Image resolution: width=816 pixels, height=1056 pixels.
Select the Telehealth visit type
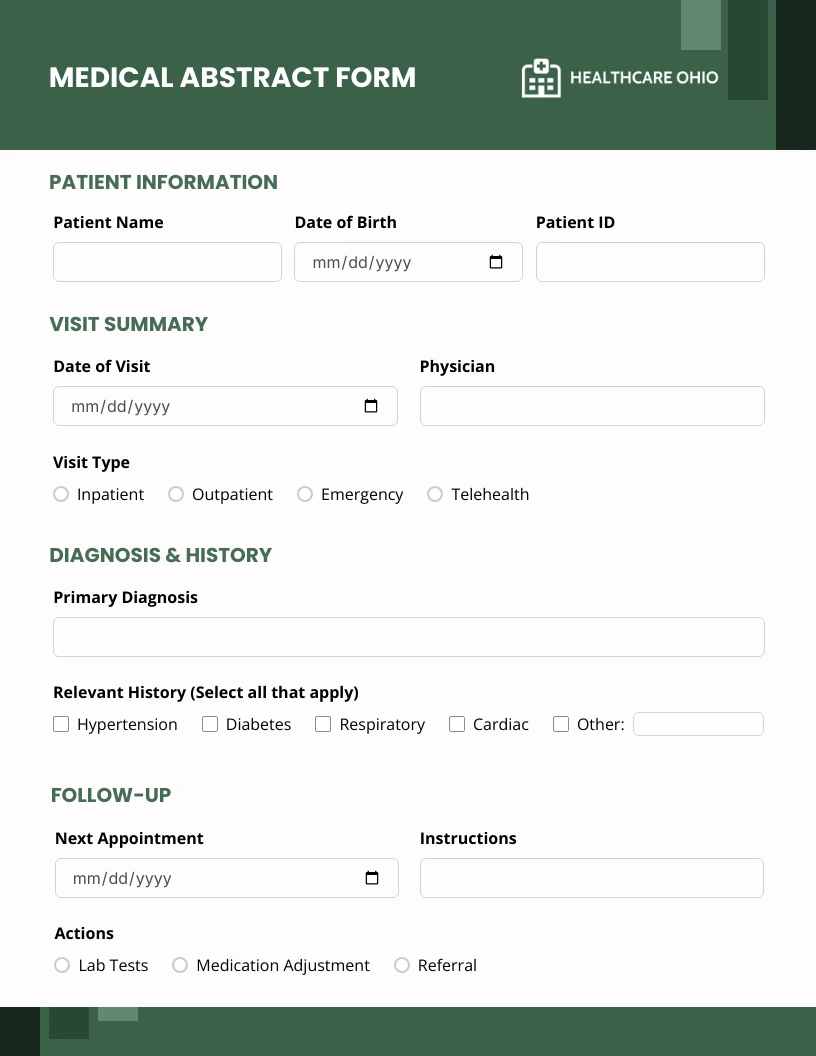point(435,494)
